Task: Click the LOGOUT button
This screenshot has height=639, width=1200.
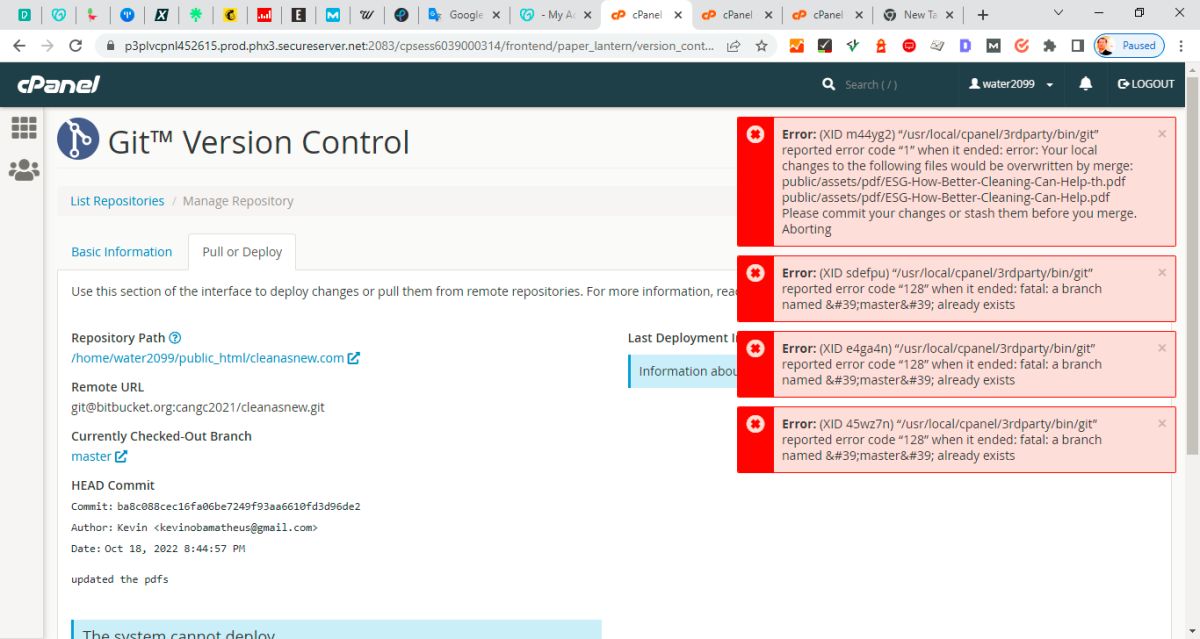Action: (x=1146, y=84)
